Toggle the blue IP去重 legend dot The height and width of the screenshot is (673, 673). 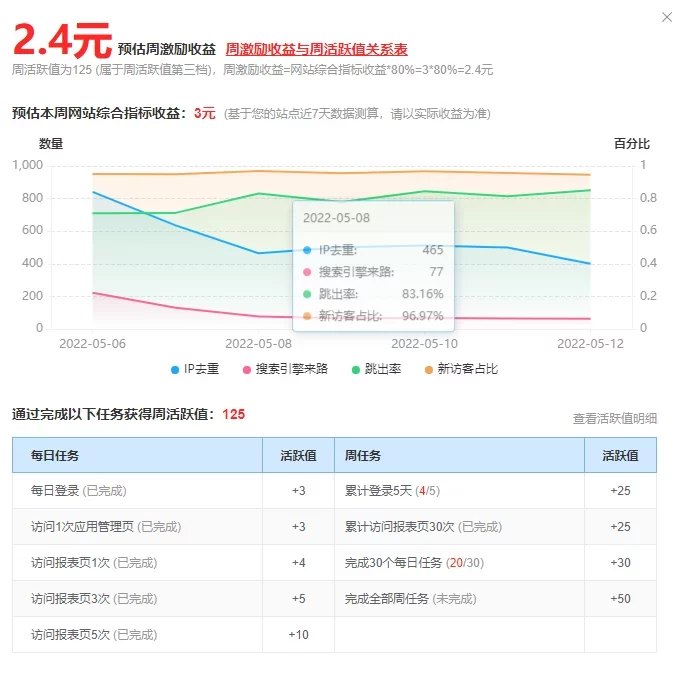pyautogui.click(x=175, y=370)
